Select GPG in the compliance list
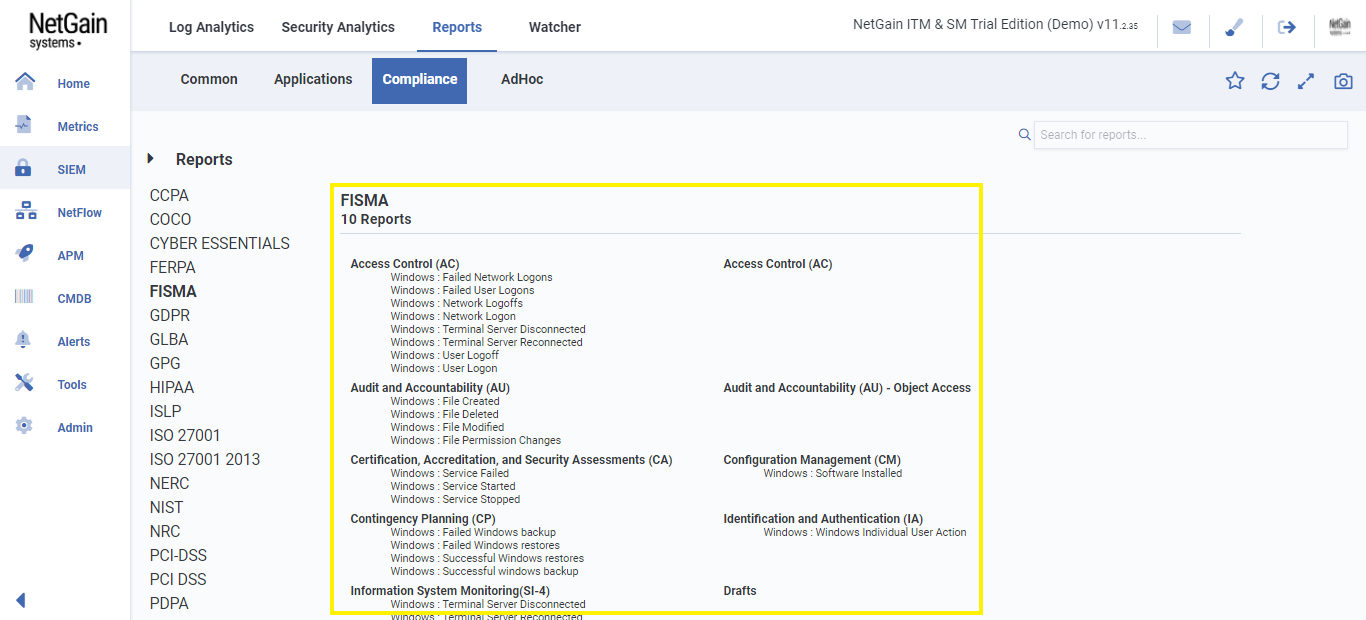This screenshot has height=620, width=1366. click(165, 363)
